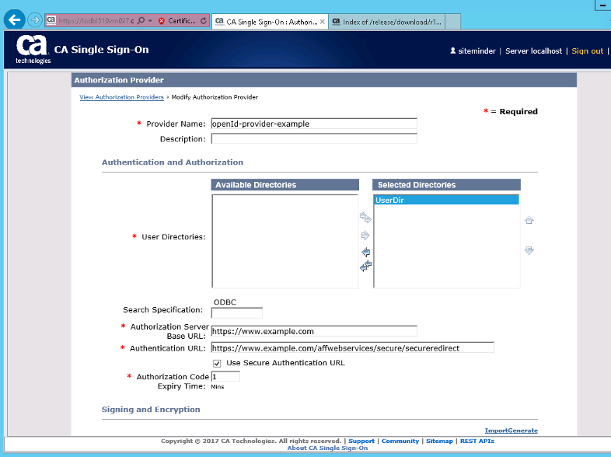
Task: Toggle Use Secure Authentication URL checkbox
Action: click(x=217, y=363)
